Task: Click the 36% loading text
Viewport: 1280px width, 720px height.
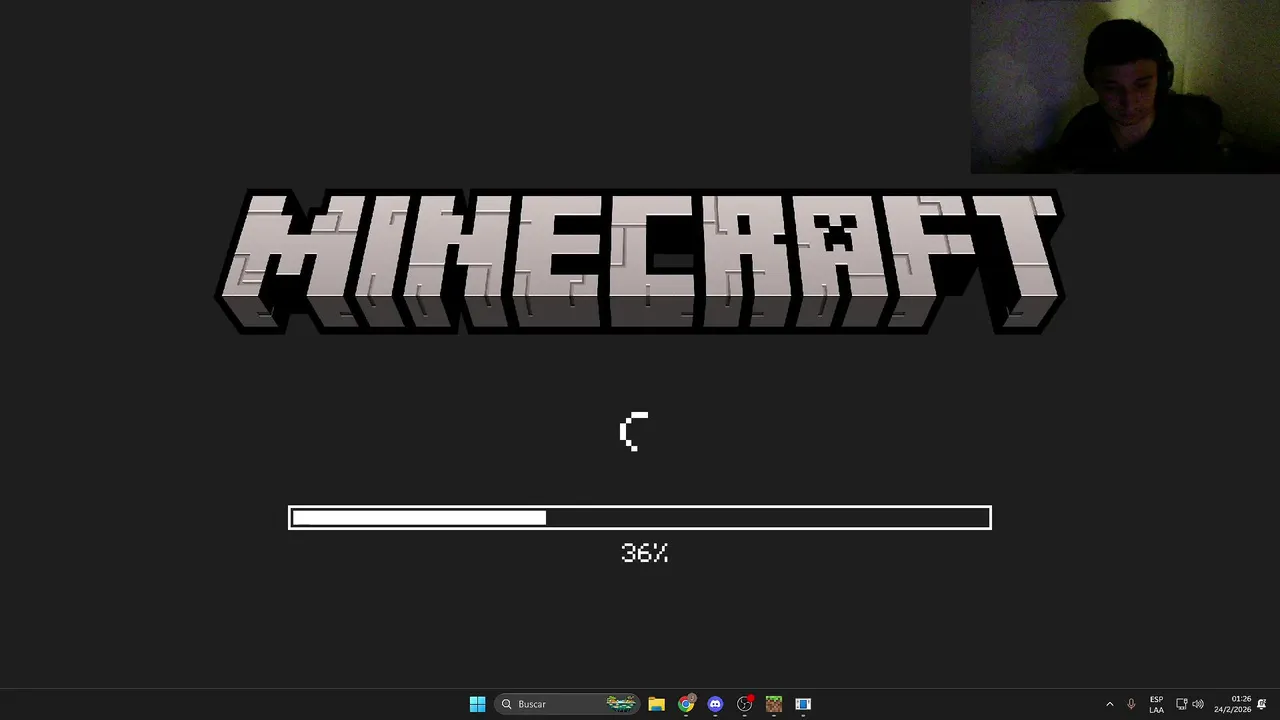Action: pos(644,553)
